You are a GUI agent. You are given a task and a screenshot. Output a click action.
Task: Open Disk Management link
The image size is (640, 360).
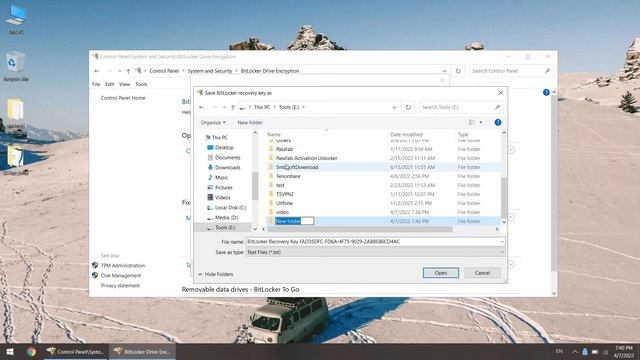[x=121, y=276]
